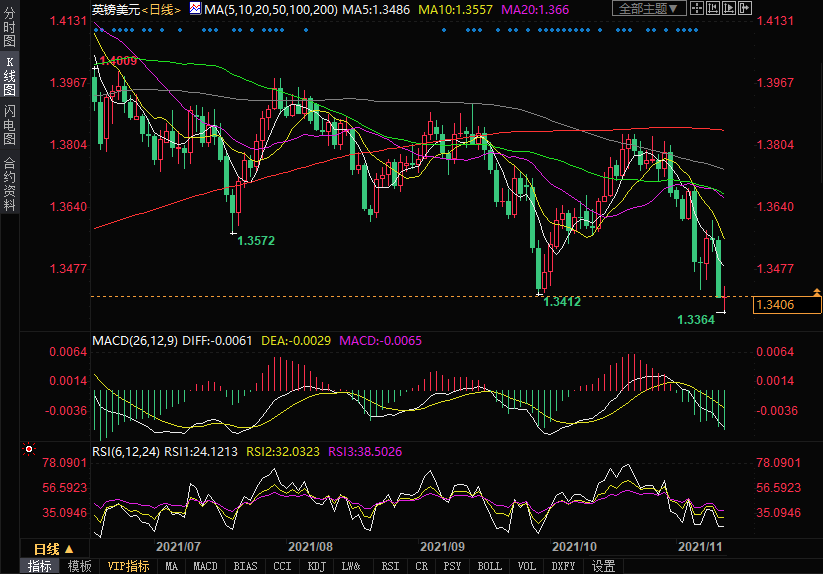Pick the CCI indicator
The width and height of the screenshot is (823, 574).
click(282, 566)
